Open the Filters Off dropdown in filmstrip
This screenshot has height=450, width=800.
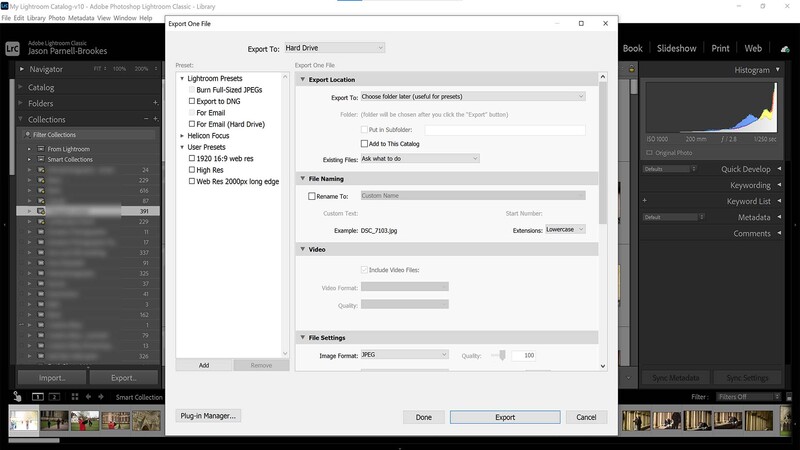pyautogui.click(x=748, y=396)
